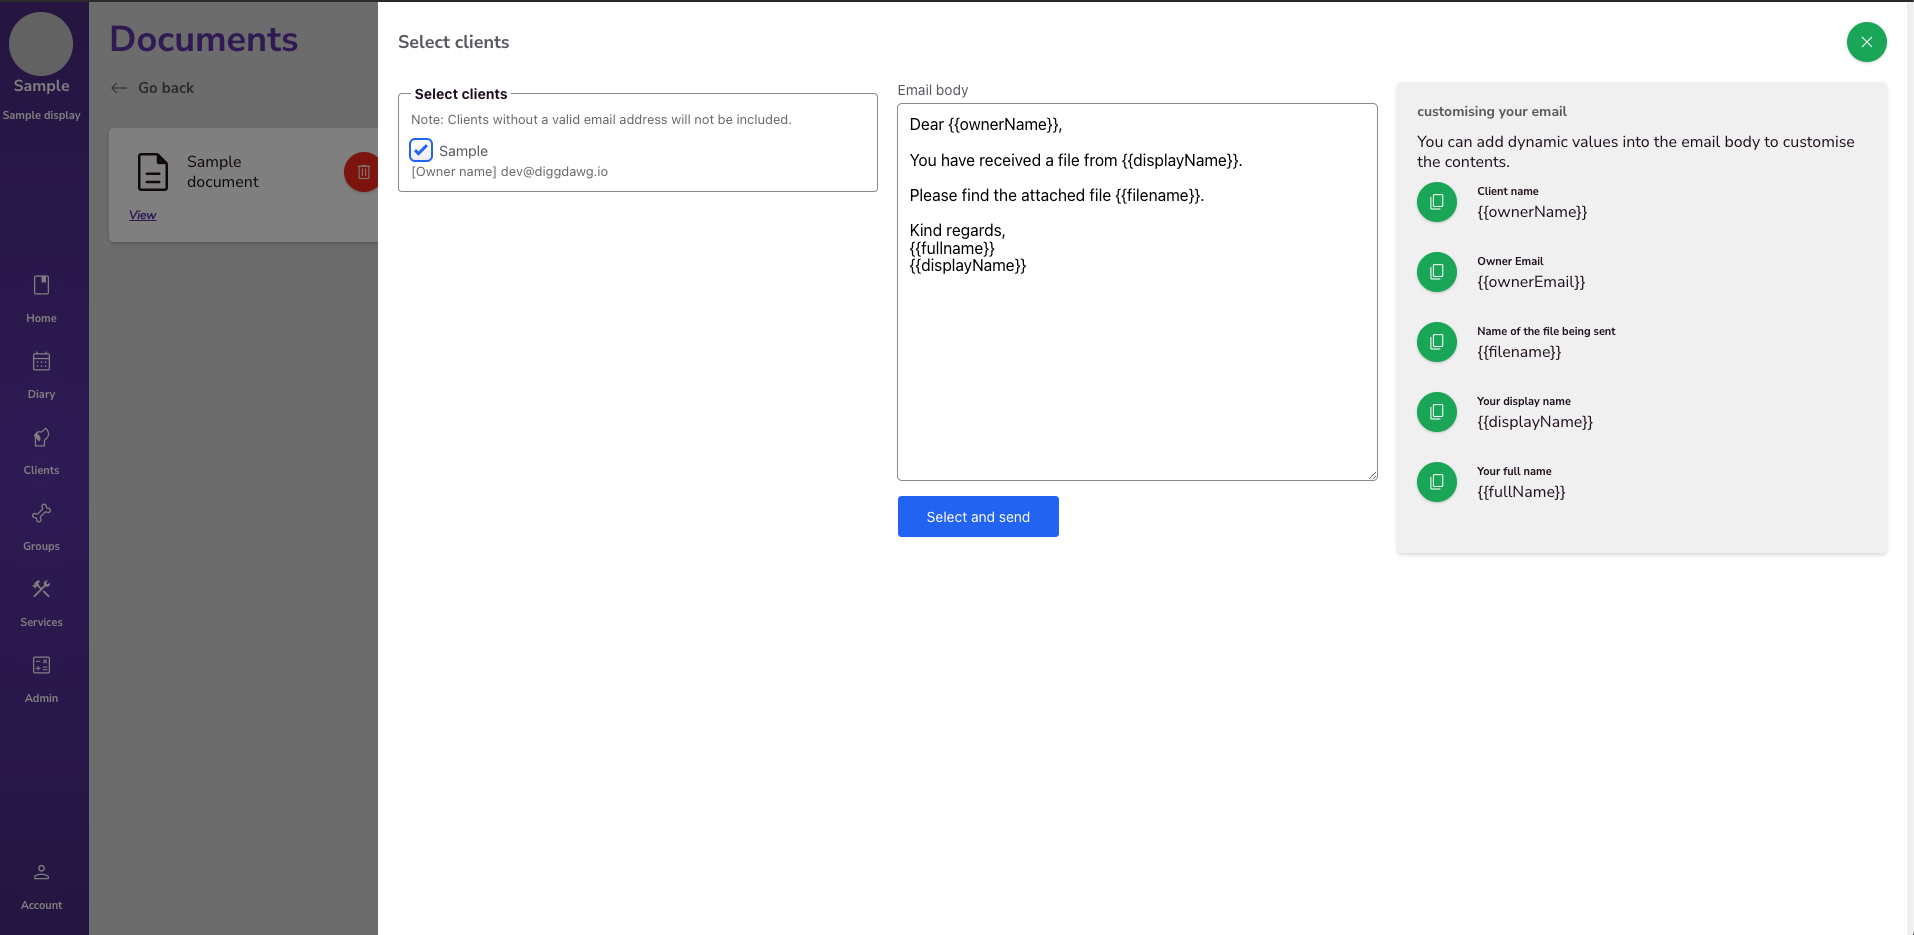The width and height of the screenshot is (1914, 935).
Task: Copy the Owner Email placeholder
Action: [x=1437, y=272]
